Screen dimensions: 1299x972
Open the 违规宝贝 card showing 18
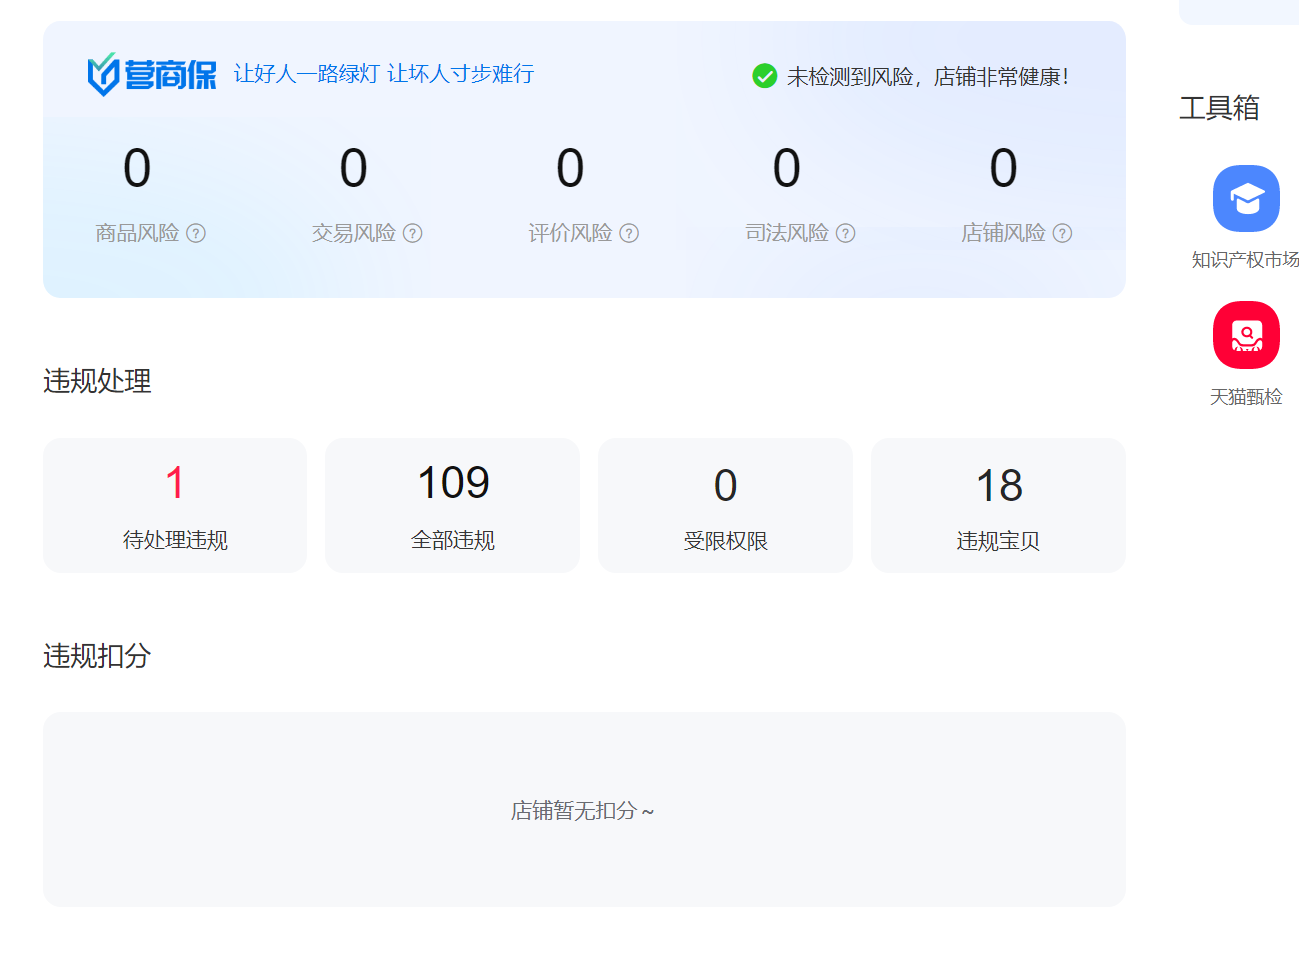(998, 505)
